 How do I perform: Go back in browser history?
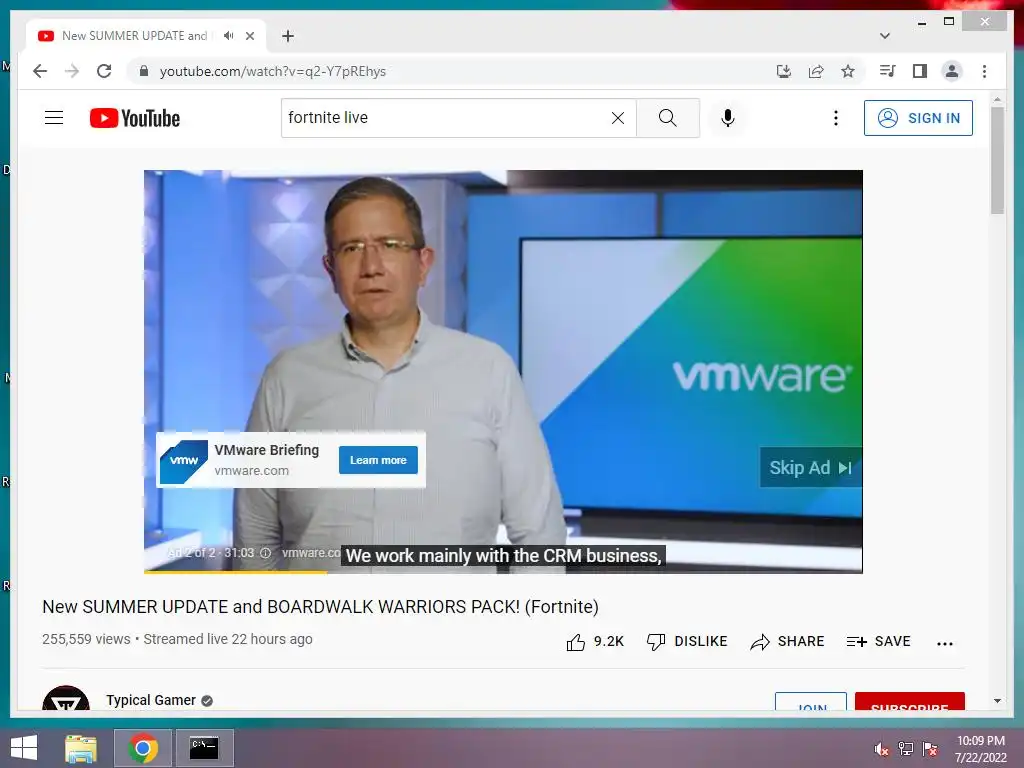click(40, 71)
